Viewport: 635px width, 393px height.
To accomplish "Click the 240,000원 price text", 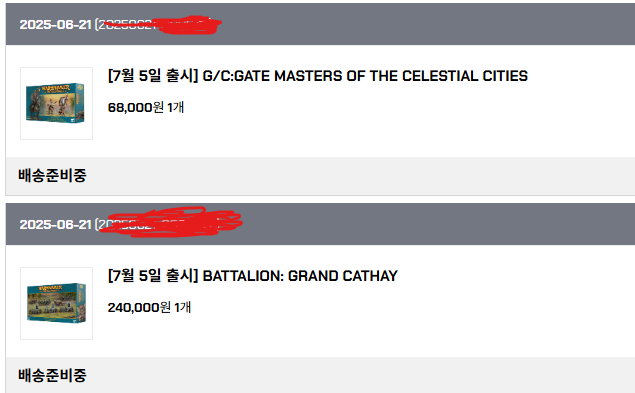I will pos(139,308).
